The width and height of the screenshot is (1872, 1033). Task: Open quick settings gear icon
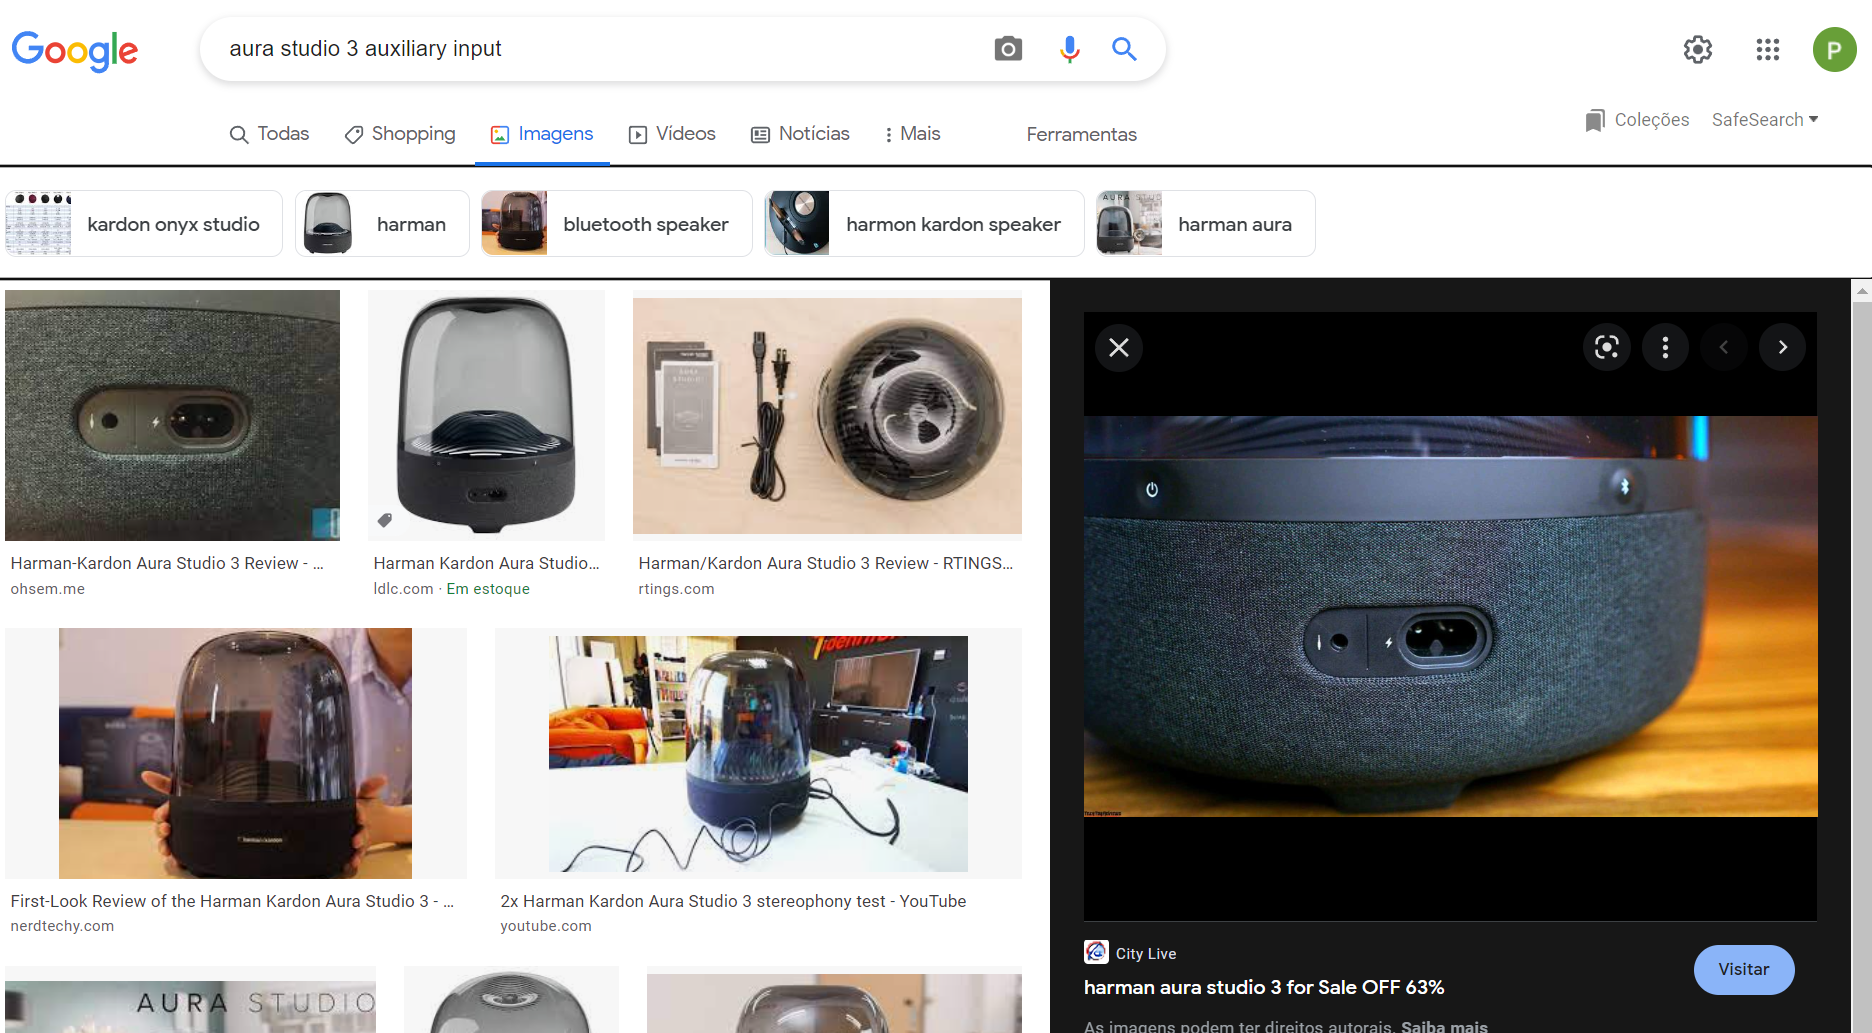pyautogui.click(x=1698, y=49)
